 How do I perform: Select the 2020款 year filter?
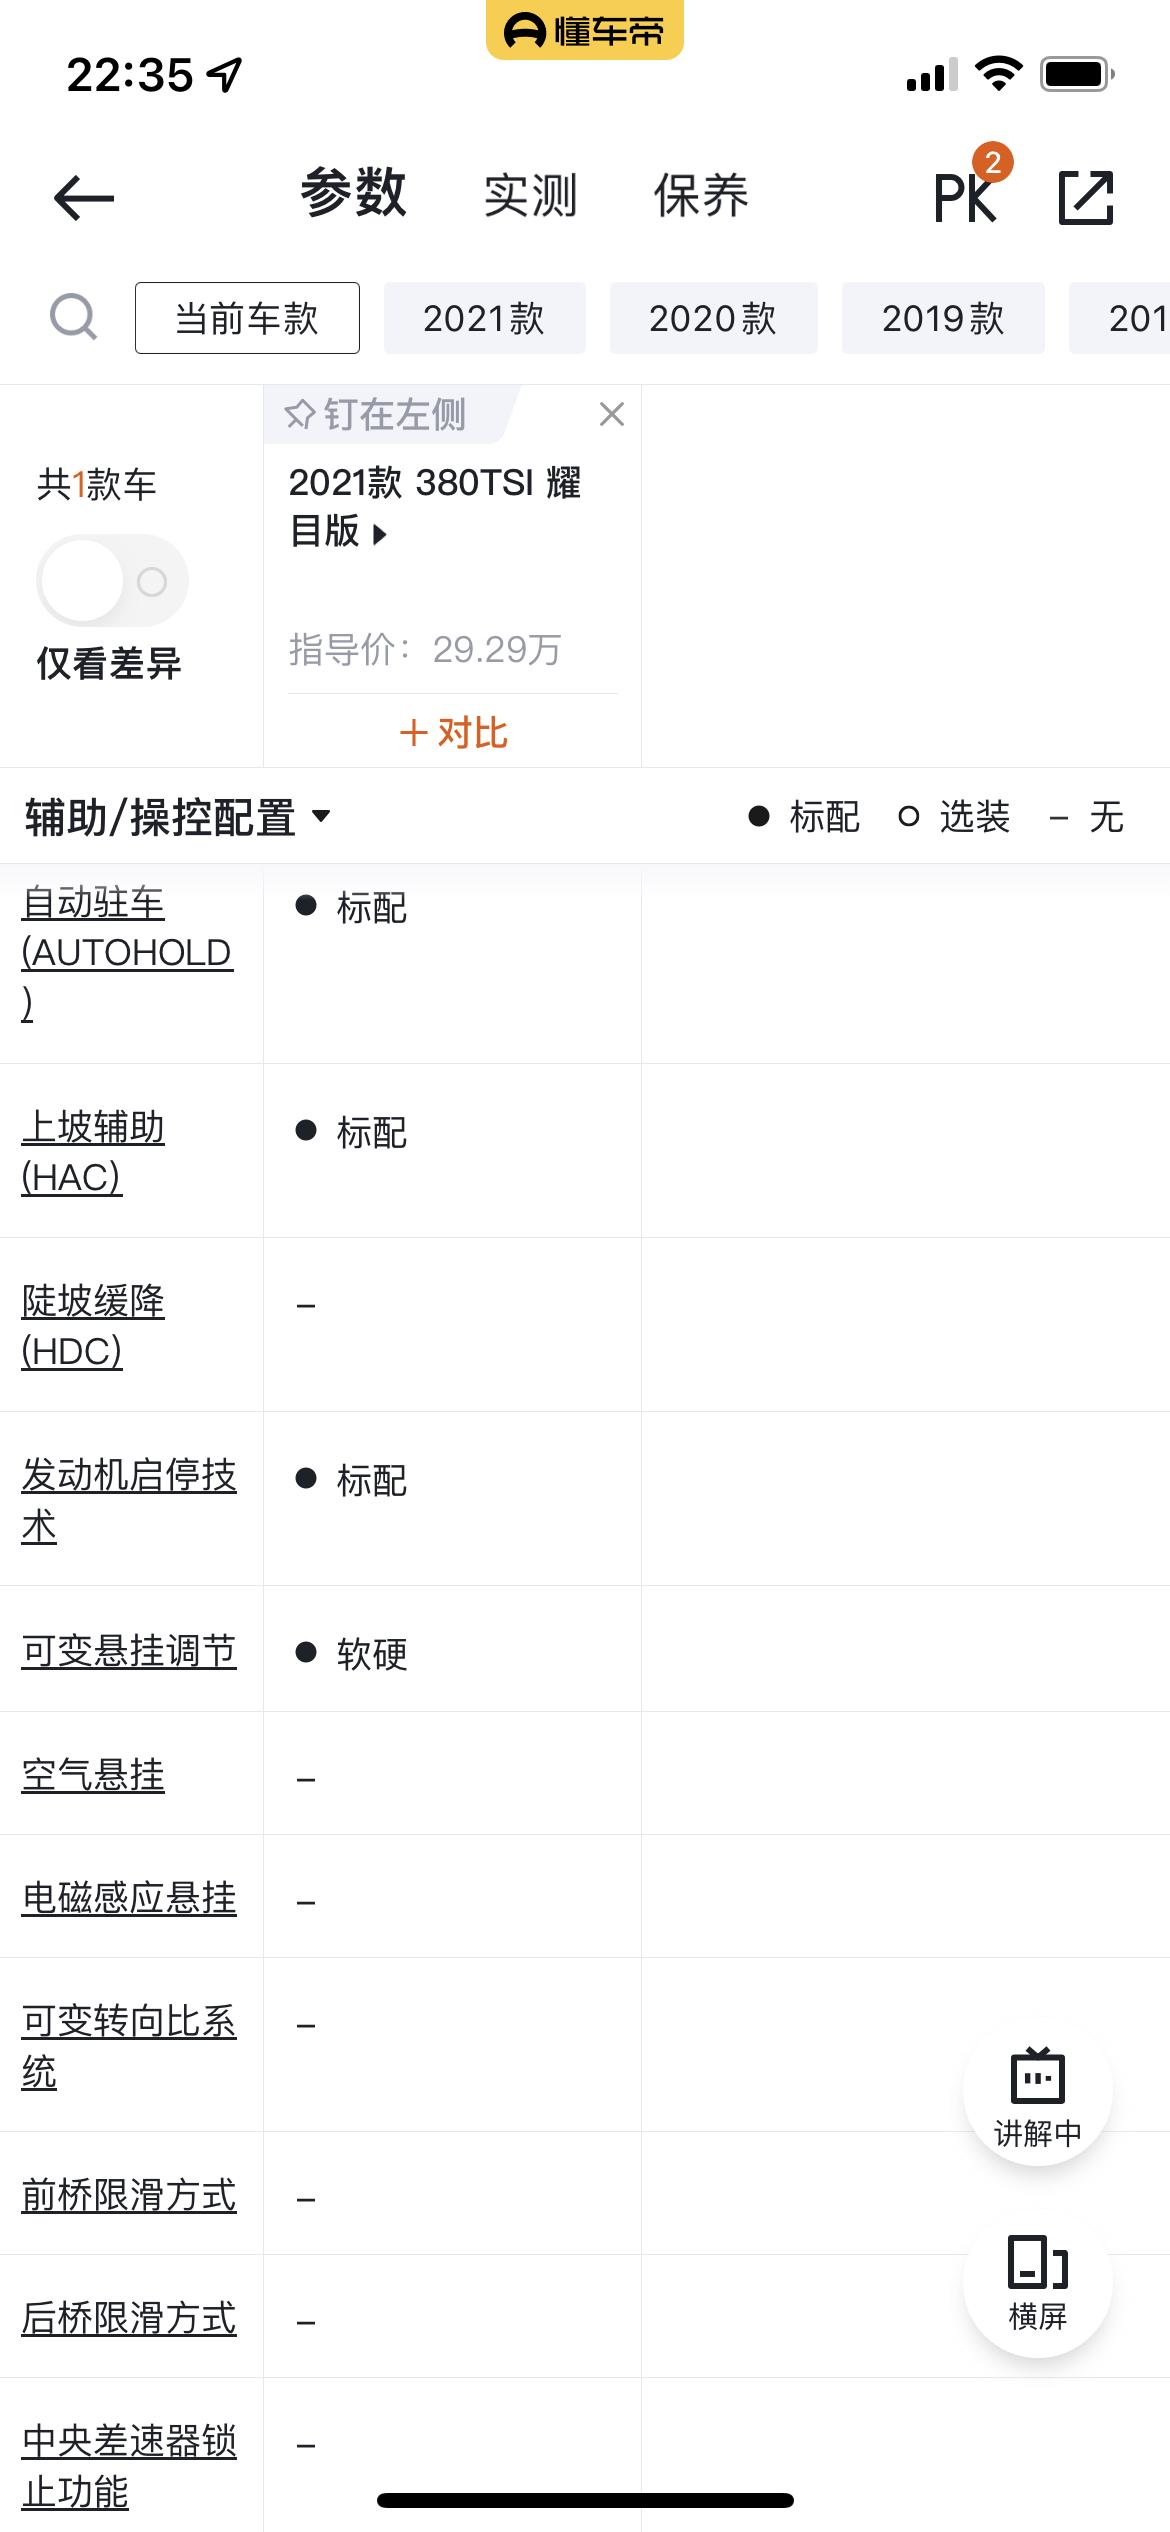click(713, 318)
